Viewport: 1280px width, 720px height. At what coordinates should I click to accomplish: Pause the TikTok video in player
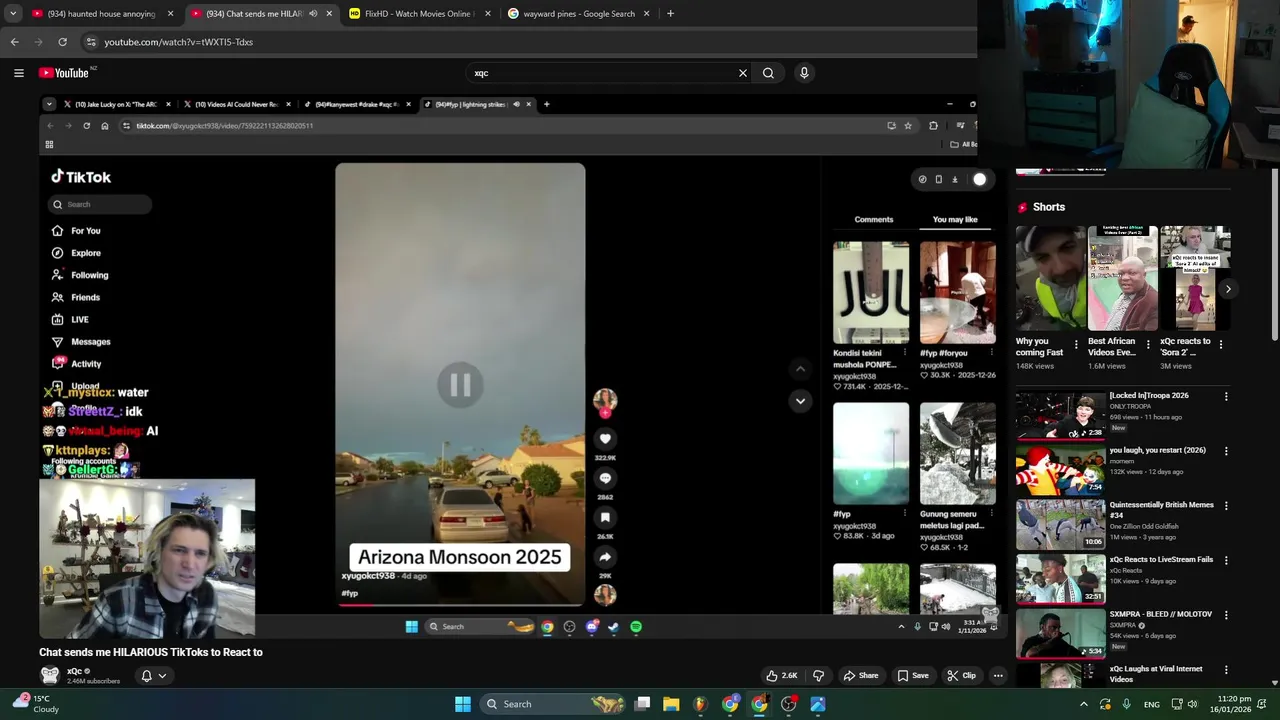click(460, 385)
